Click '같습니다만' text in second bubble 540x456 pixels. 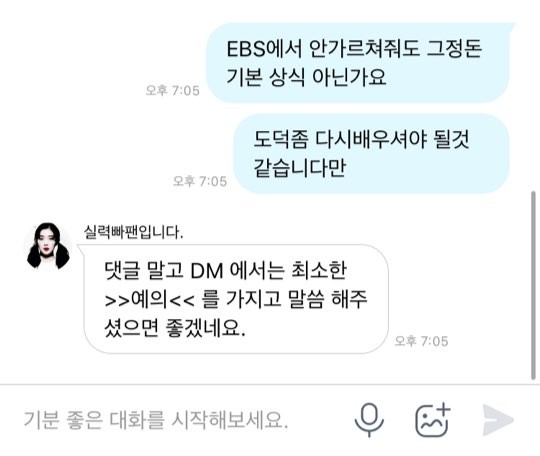300,168
